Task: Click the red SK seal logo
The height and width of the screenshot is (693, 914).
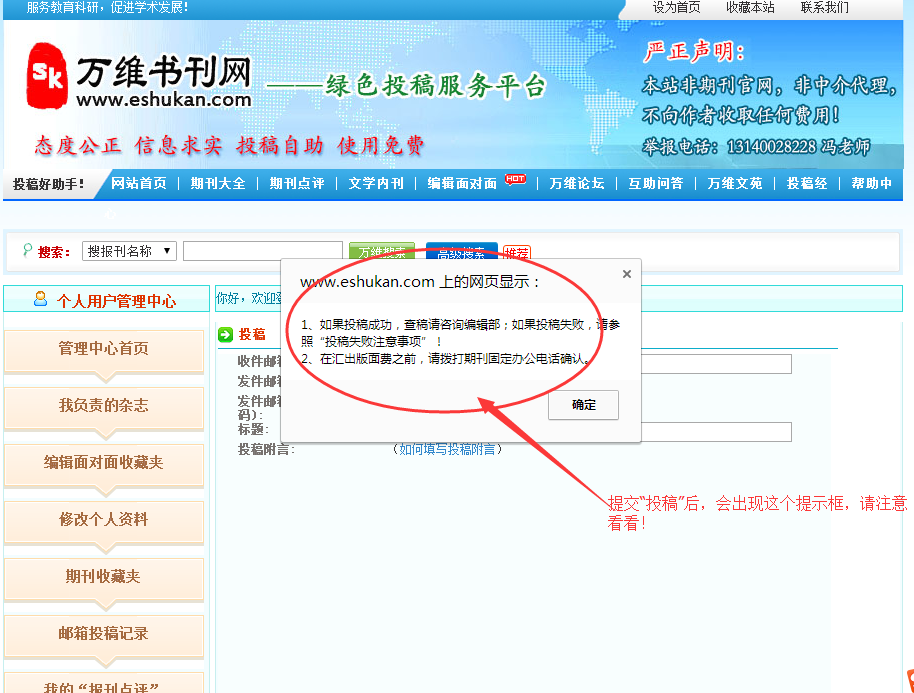Action: click(x=47, y=75)
